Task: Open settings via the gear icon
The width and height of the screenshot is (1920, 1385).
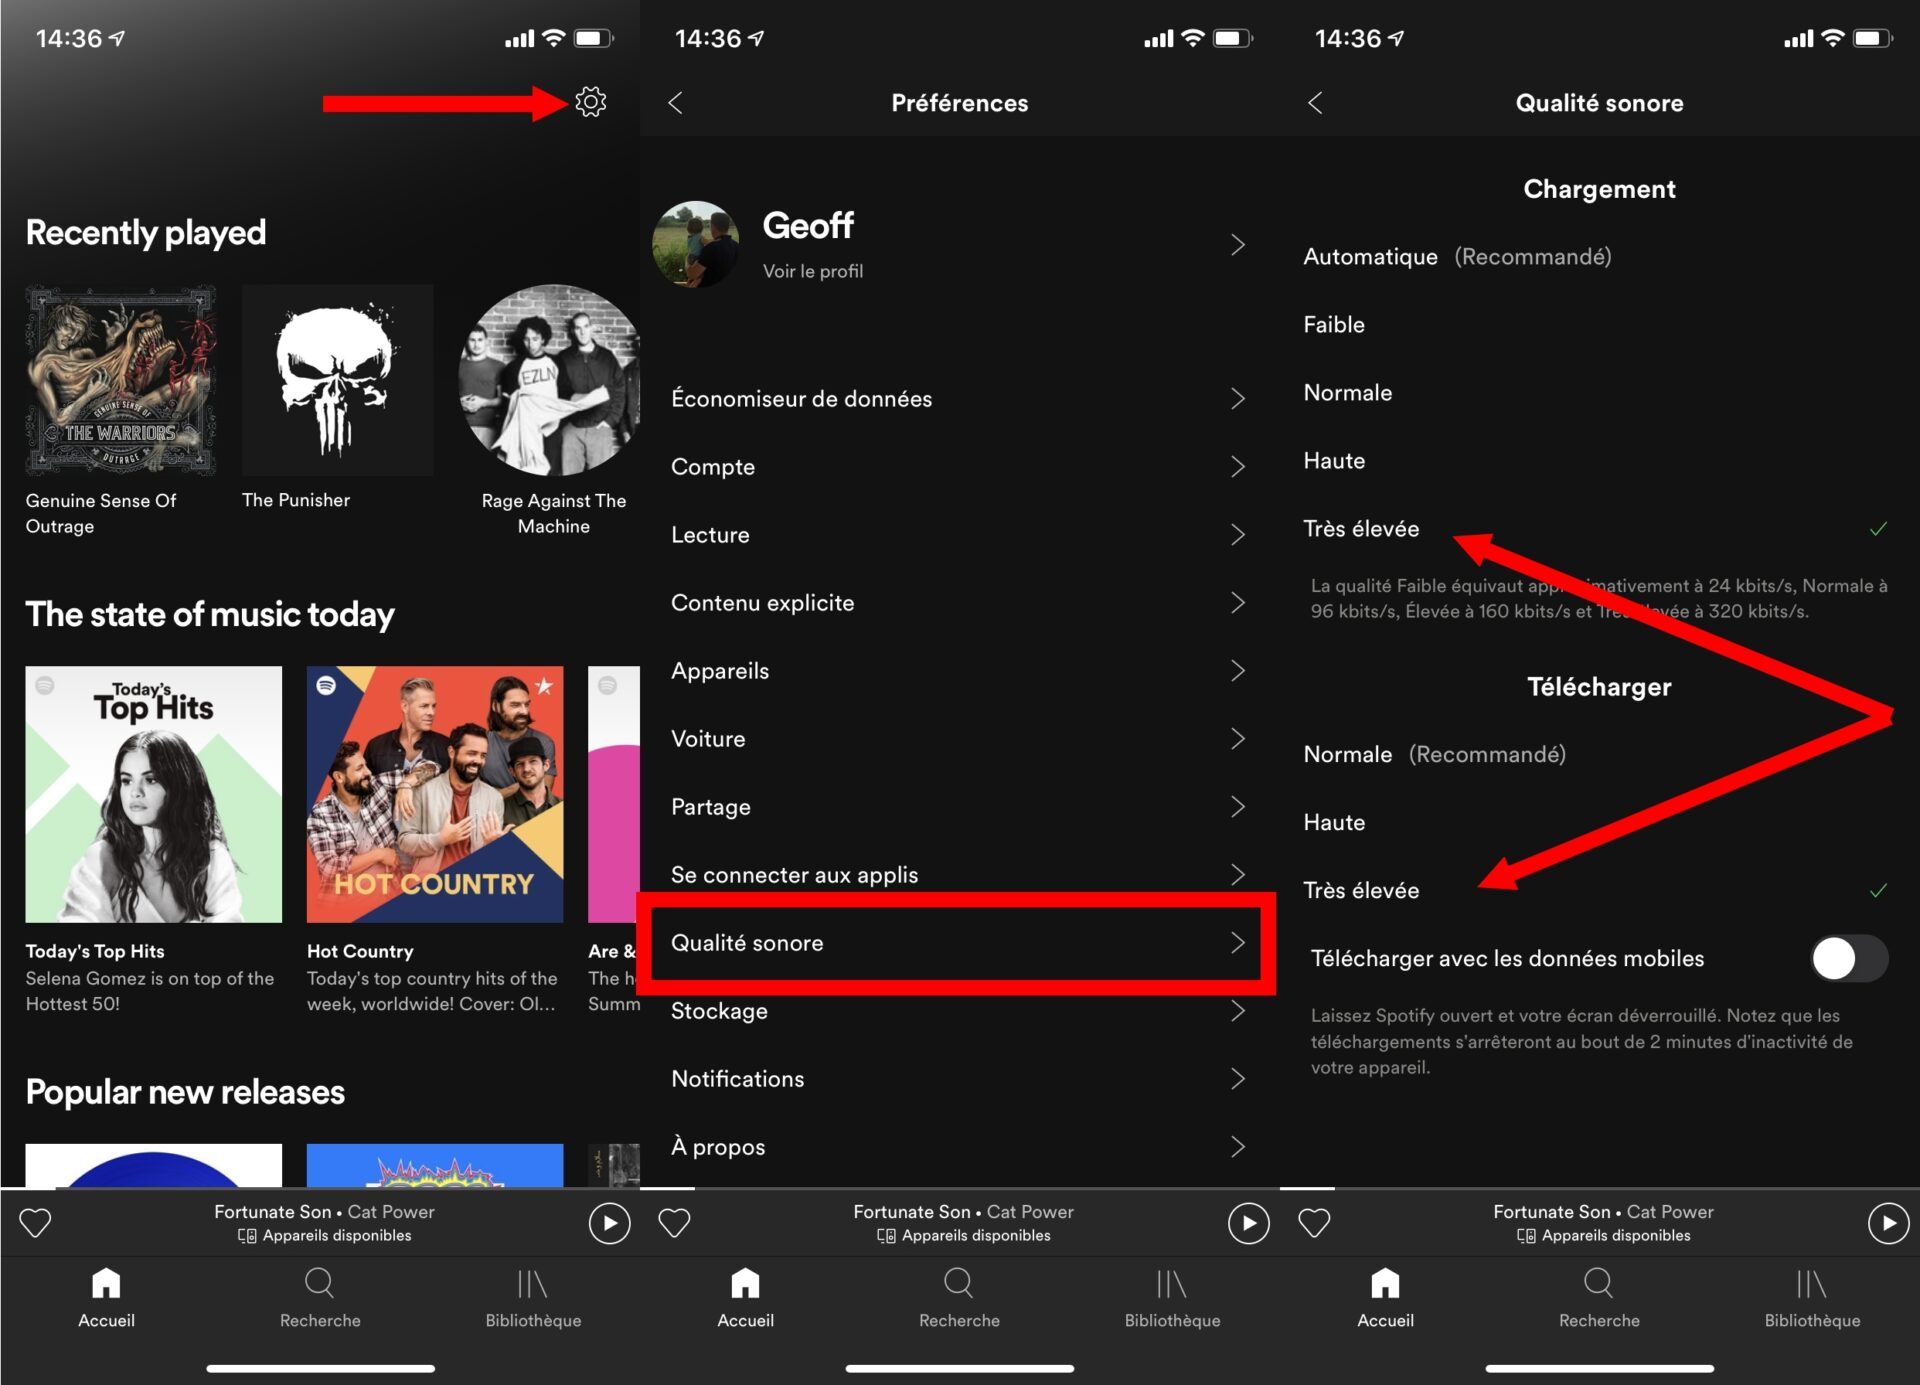Action: pyautogui.click(x=590, y=102)
